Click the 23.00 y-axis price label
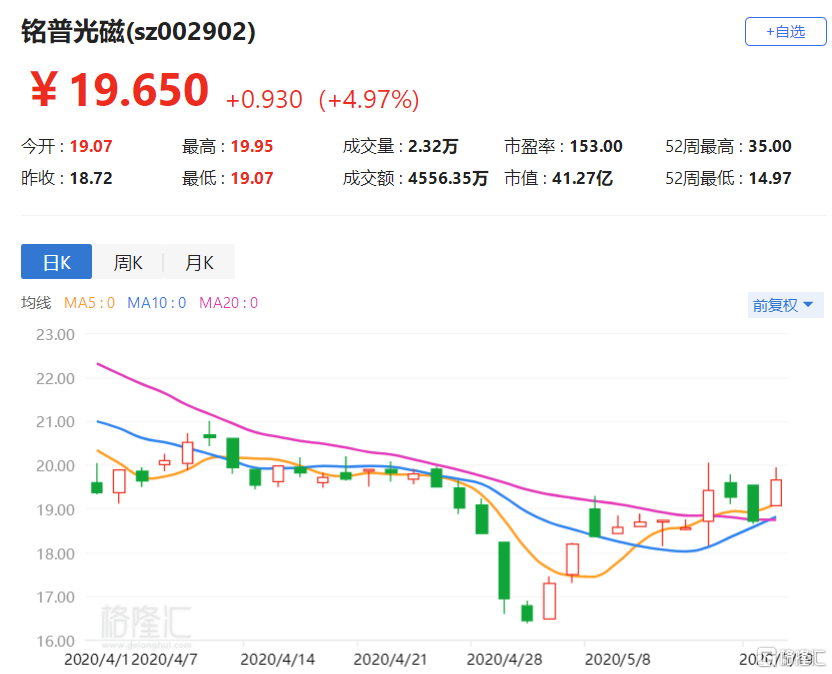This screenshot has height=674, width=832. tap(55, 335)
